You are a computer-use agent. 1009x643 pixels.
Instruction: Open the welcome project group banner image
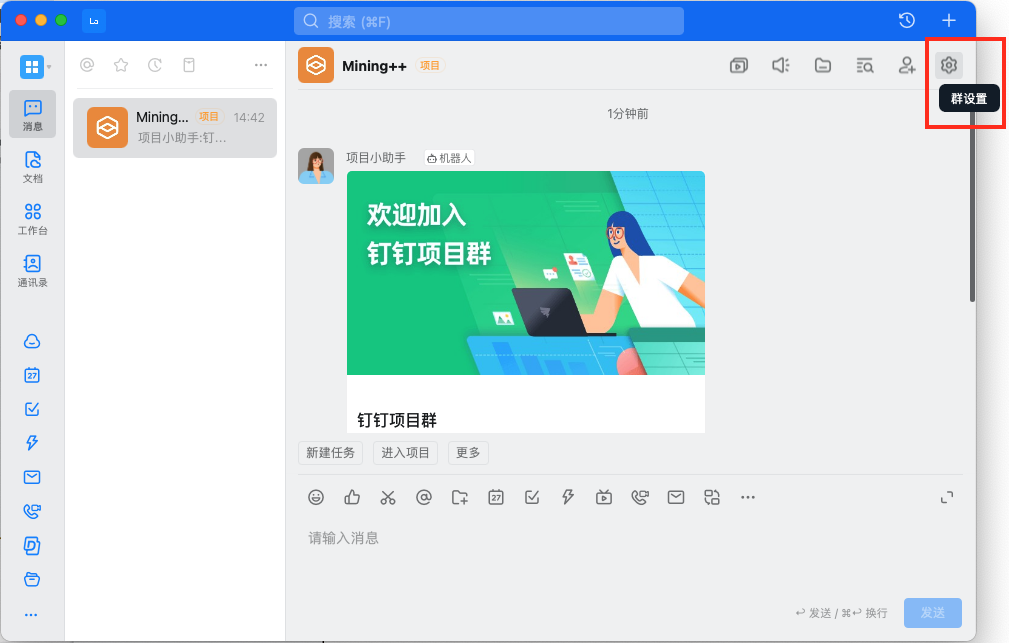526,273
